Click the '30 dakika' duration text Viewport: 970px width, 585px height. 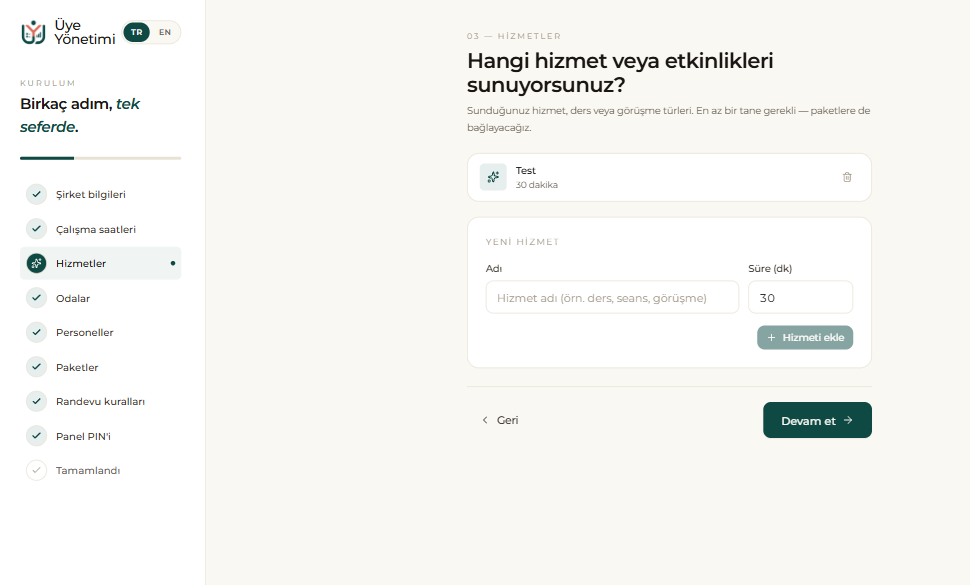[537, 185]
